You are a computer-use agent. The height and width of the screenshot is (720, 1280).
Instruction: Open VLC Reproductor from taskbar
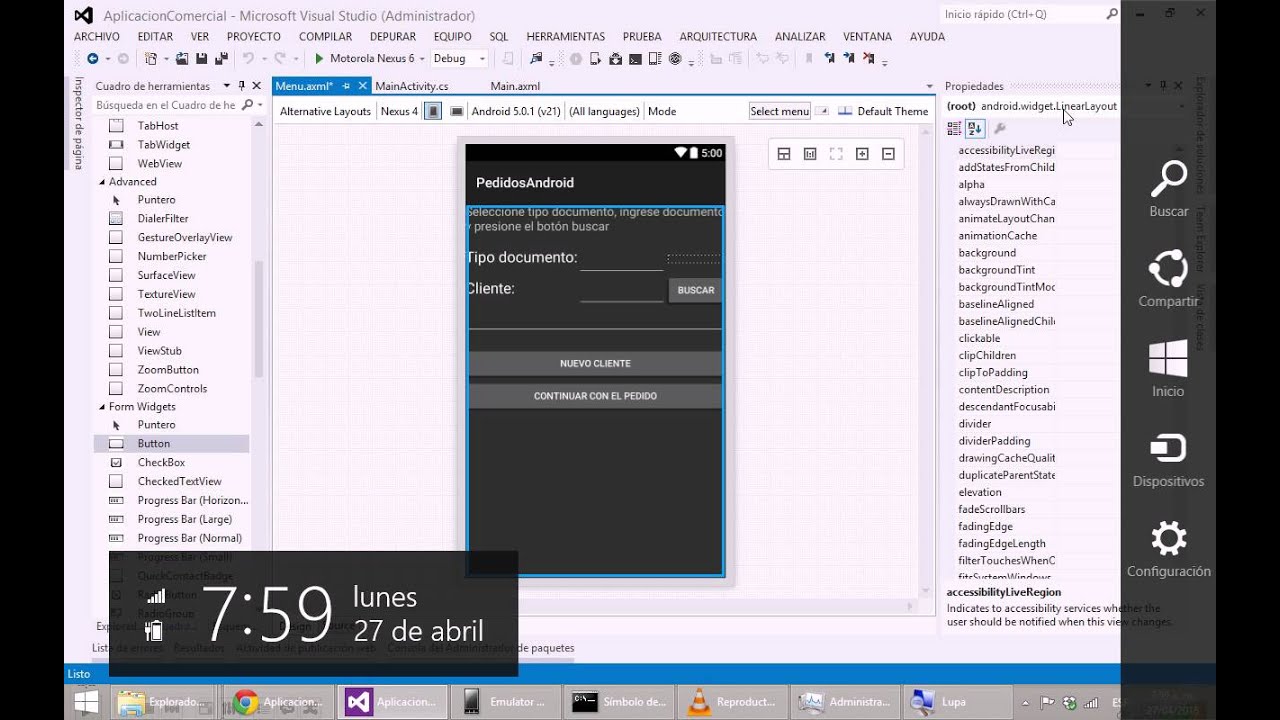(732, 702)
